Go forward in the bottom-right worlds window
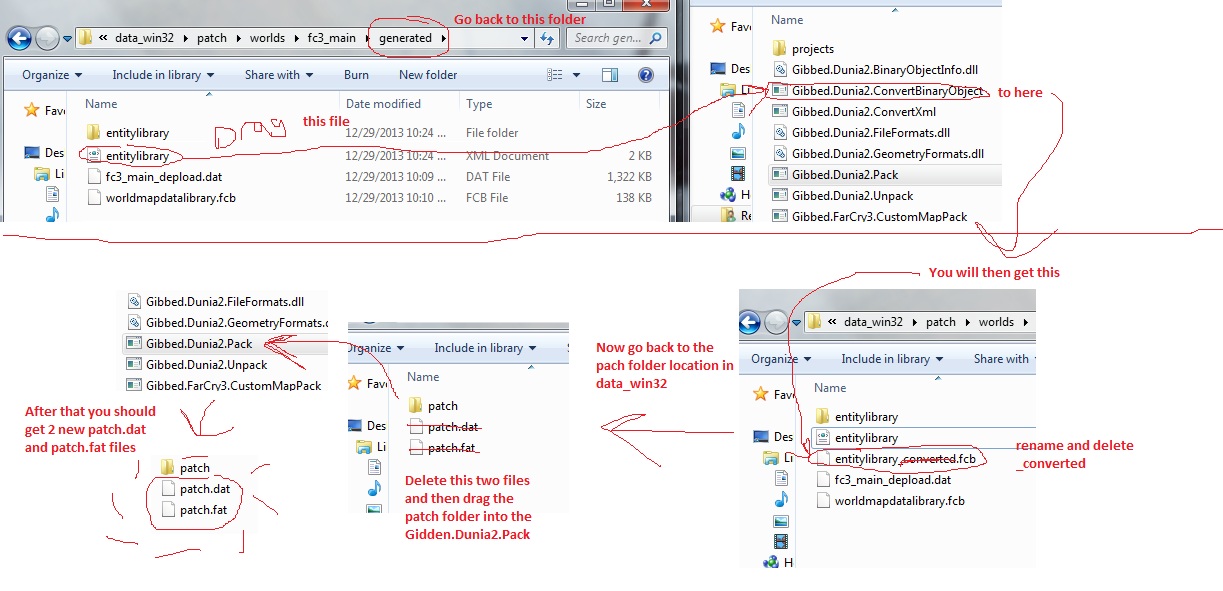The image size is (1223, 591). [777, 322]
